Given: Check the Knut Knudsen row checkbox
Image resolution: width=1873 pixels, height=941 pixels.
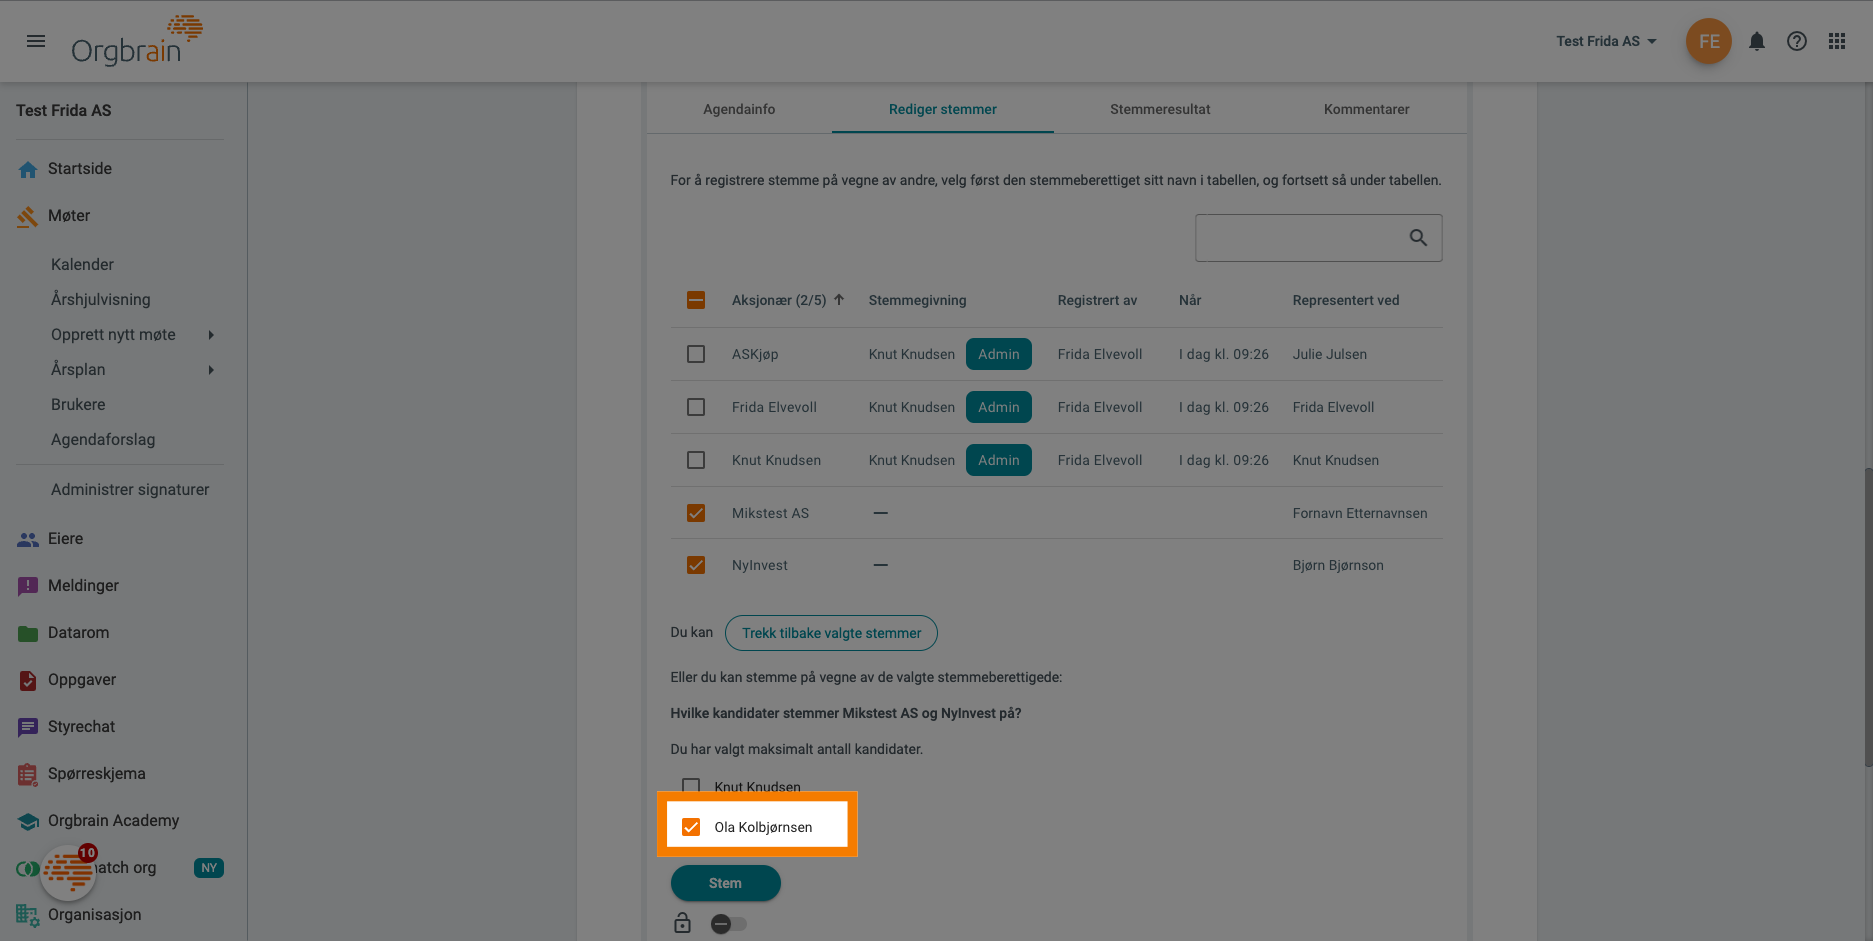Looking at the screenshot, I should point(696,460).
